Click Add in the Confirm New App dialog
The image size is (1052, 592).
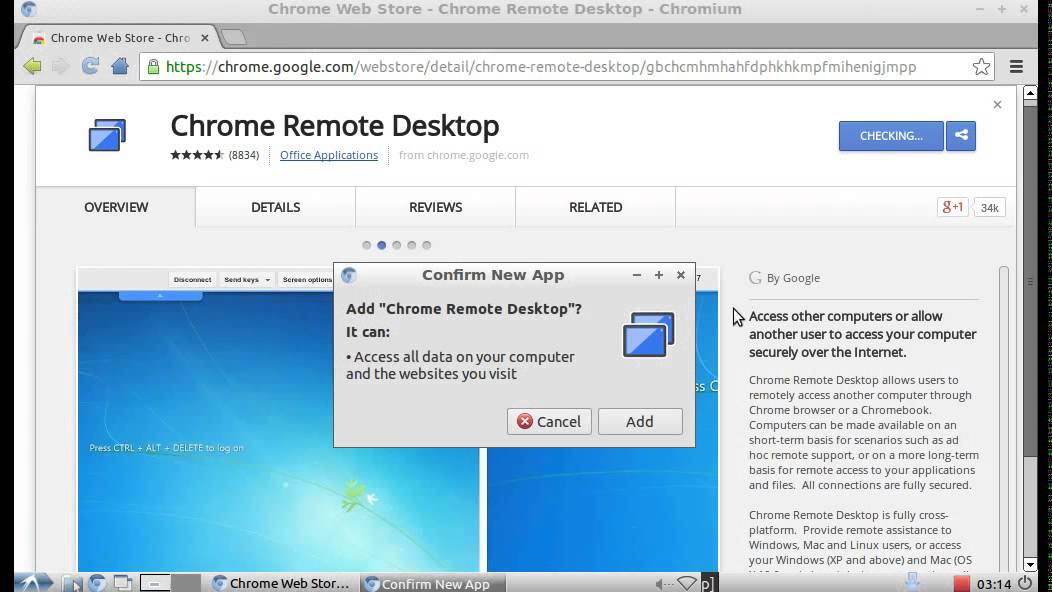point(640,421)
